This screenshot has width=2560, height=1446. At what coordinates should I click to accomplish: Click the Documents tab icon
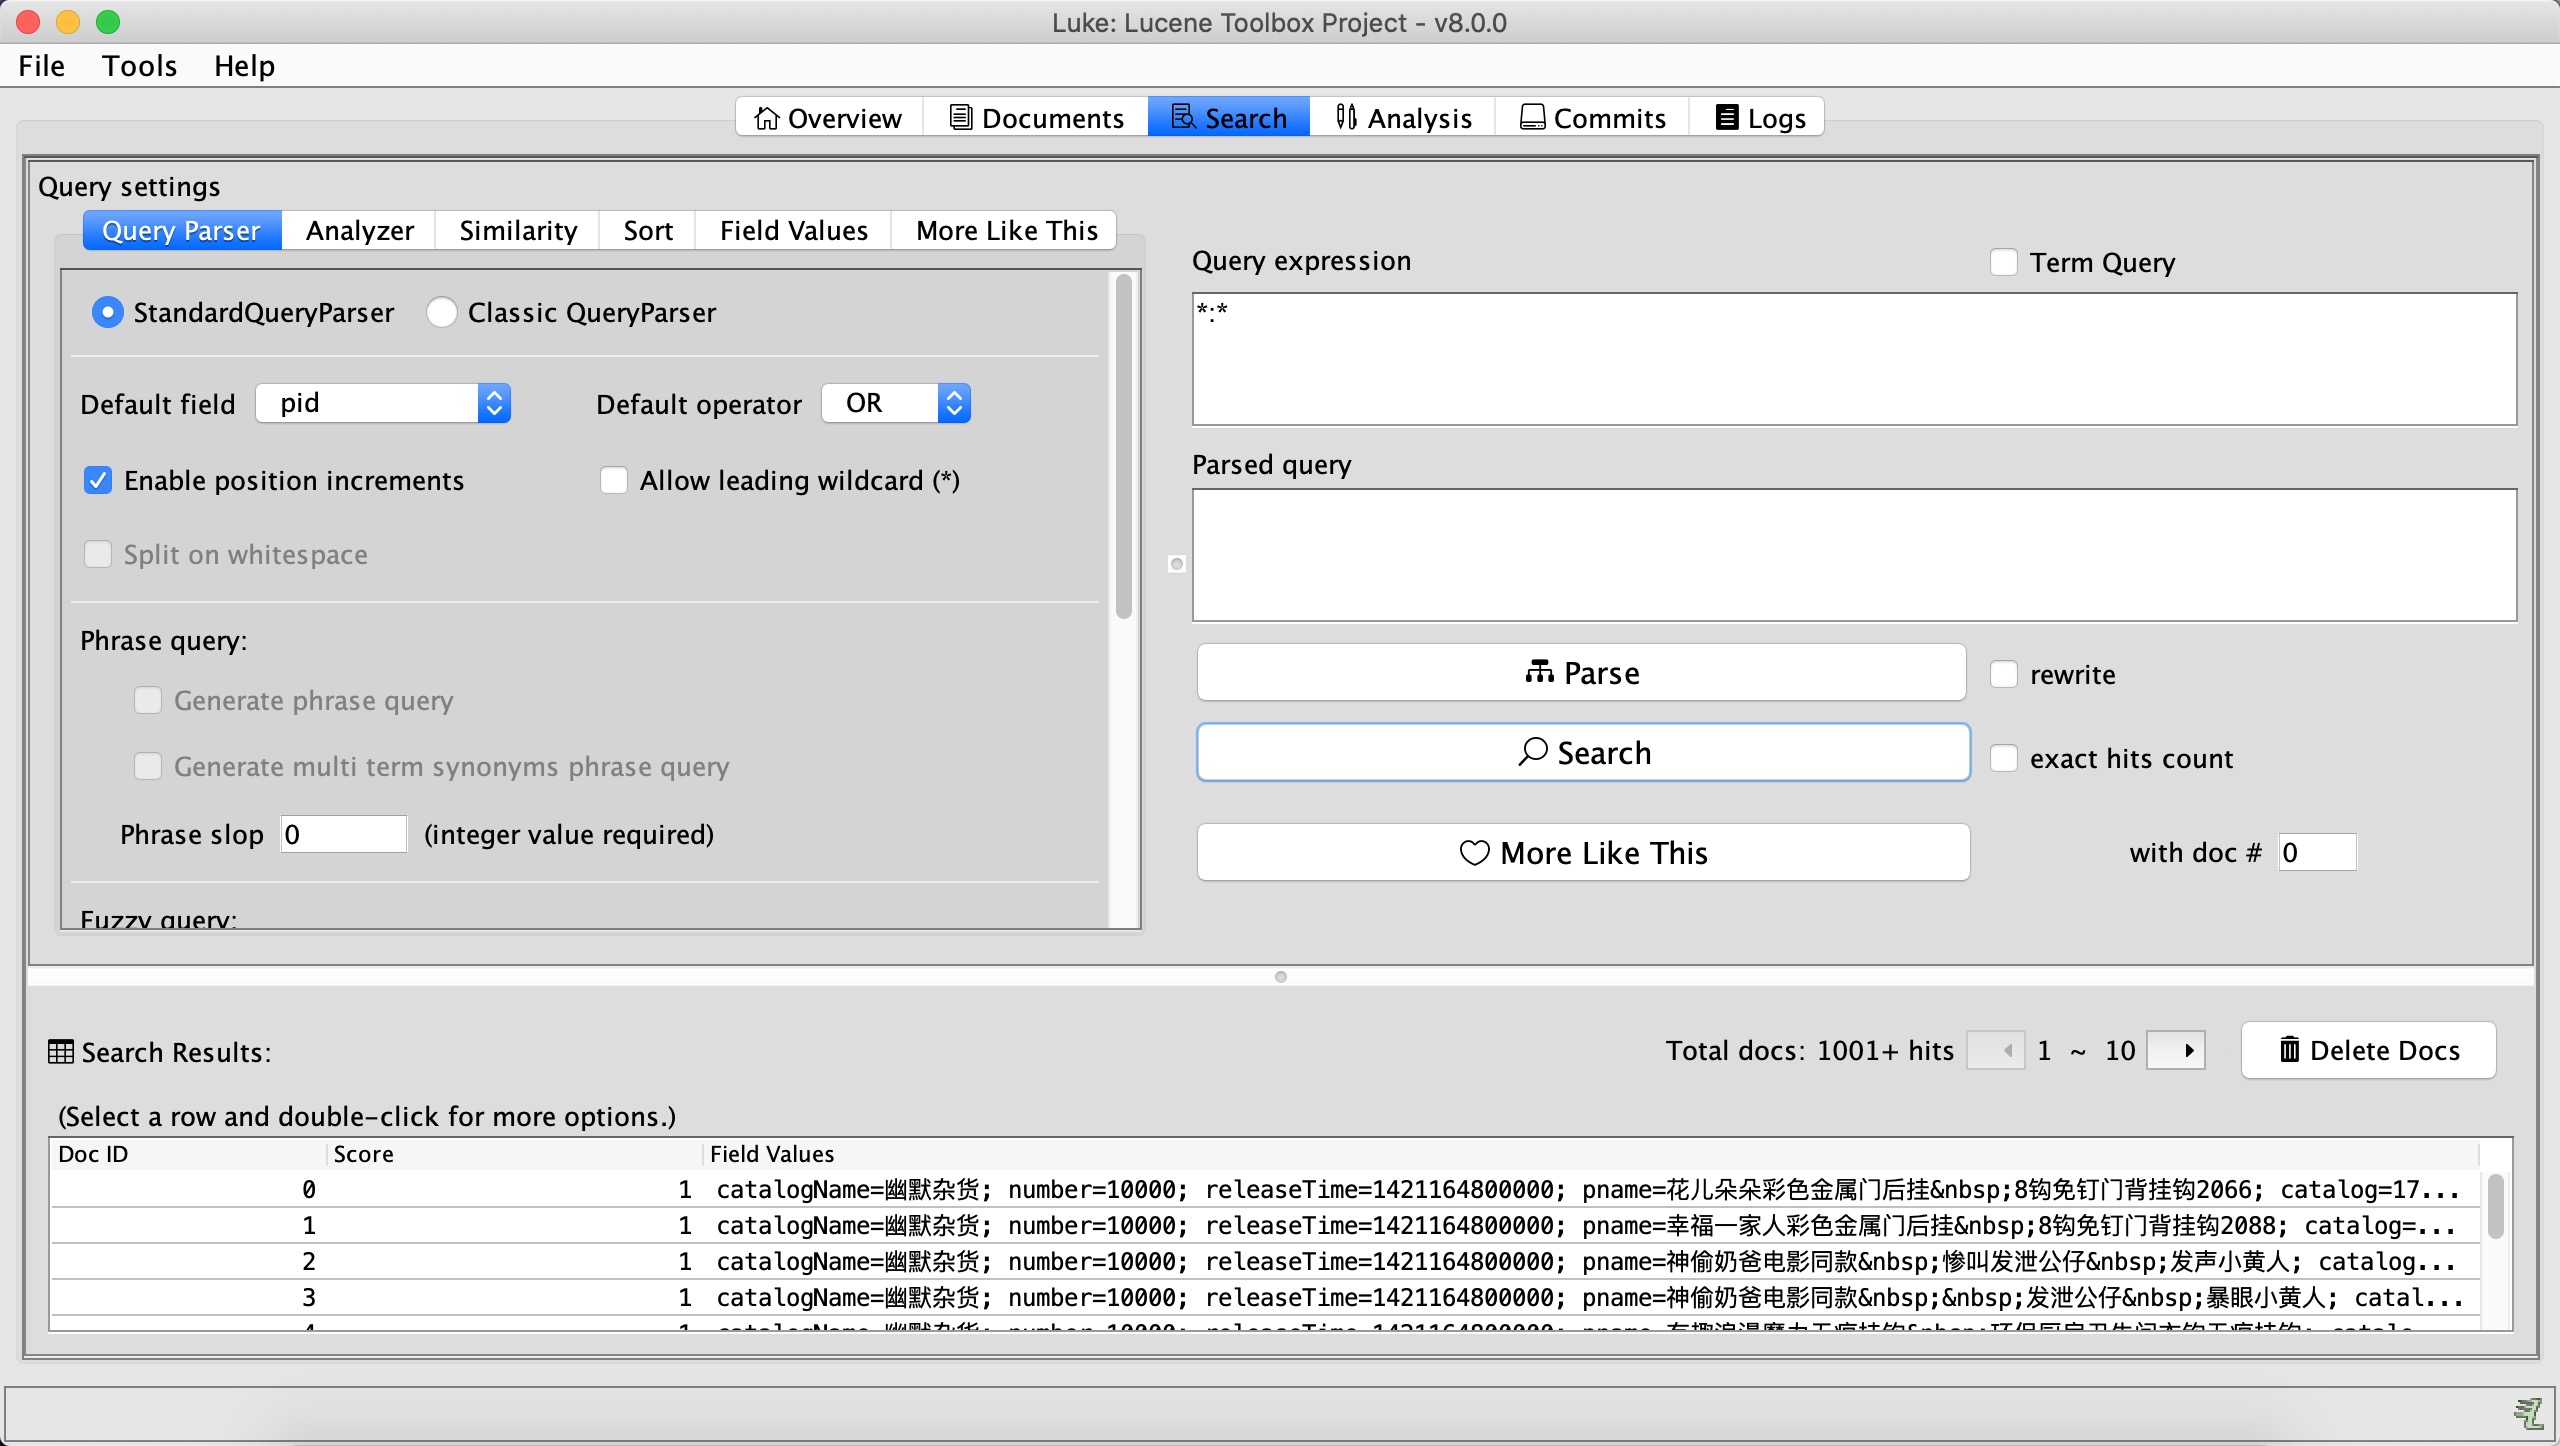tap(960, 116)
